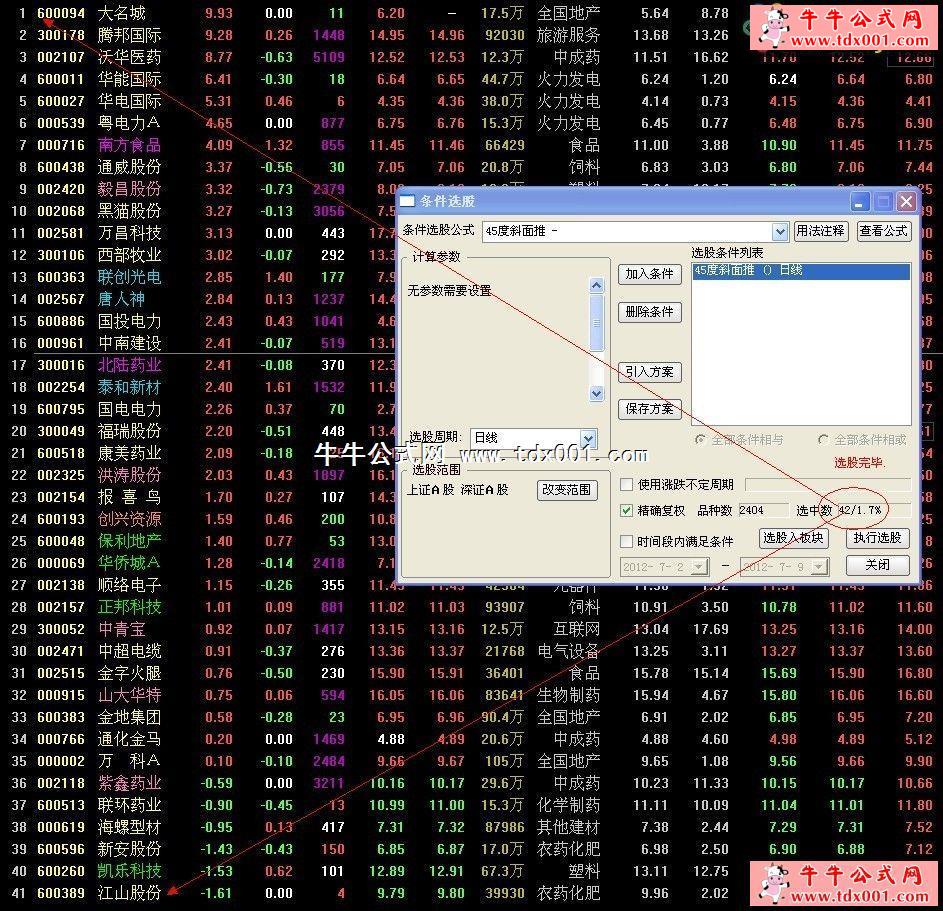Viewport: 943px width, 911px height.
Task: Select 全部条件相与 radio option
Action: (699, 440)
